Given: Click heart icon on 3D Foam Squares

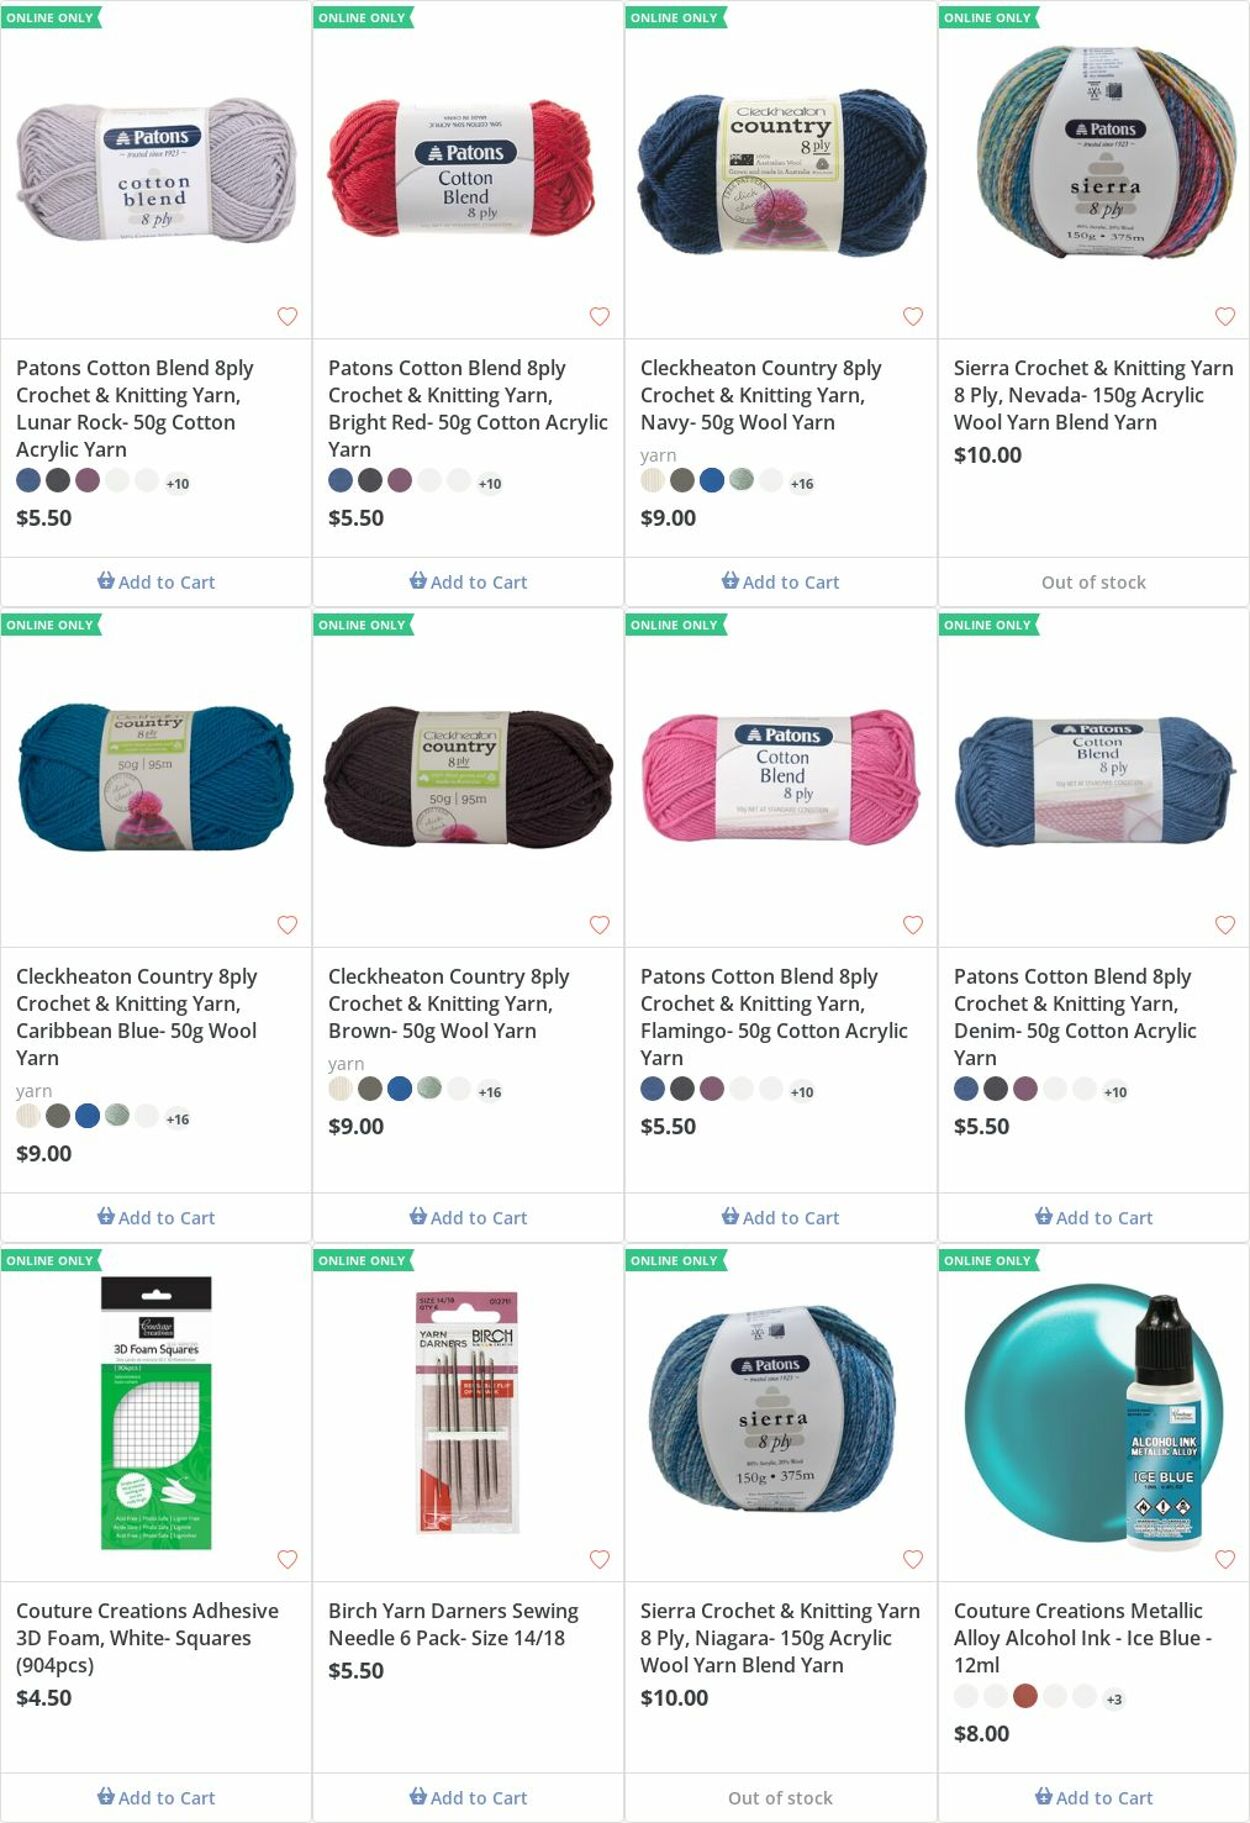Looking at the screenshot, I should coord(287,1558).
